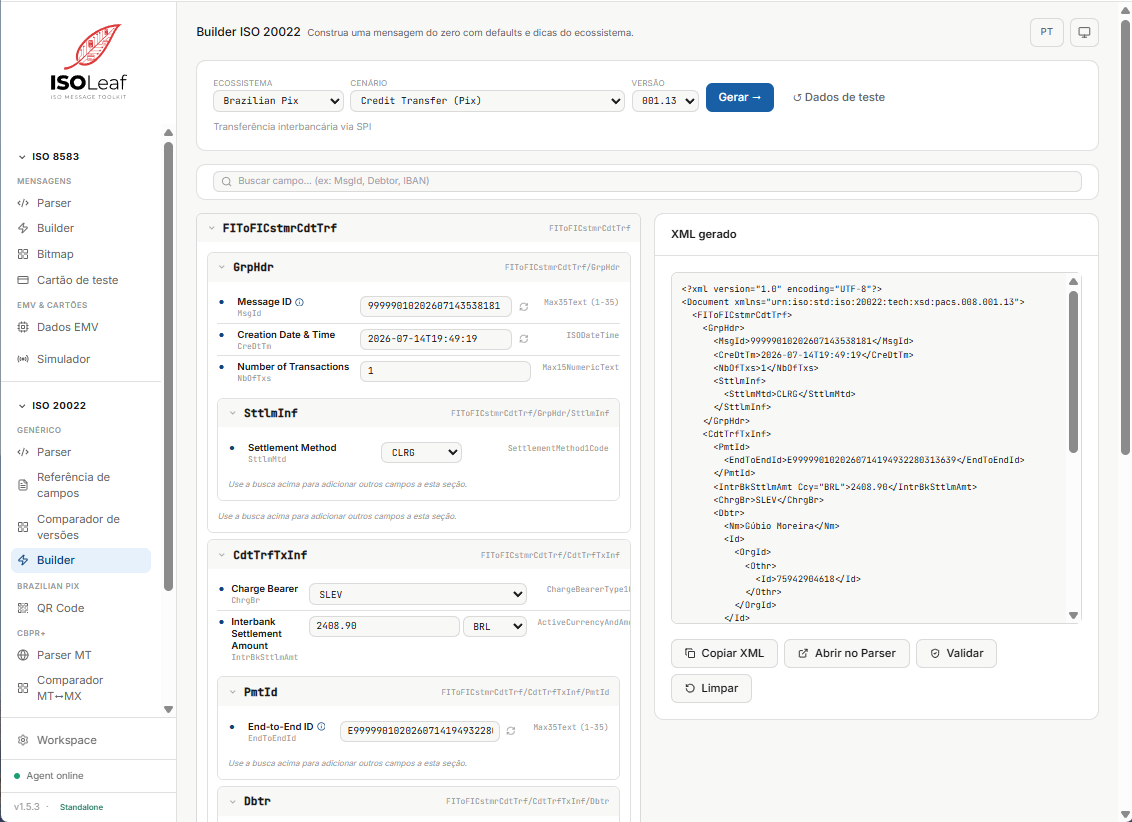Viewport: 1132px width, 822px height.
Task: Open Comparador de versões
Action: point(81,527)
